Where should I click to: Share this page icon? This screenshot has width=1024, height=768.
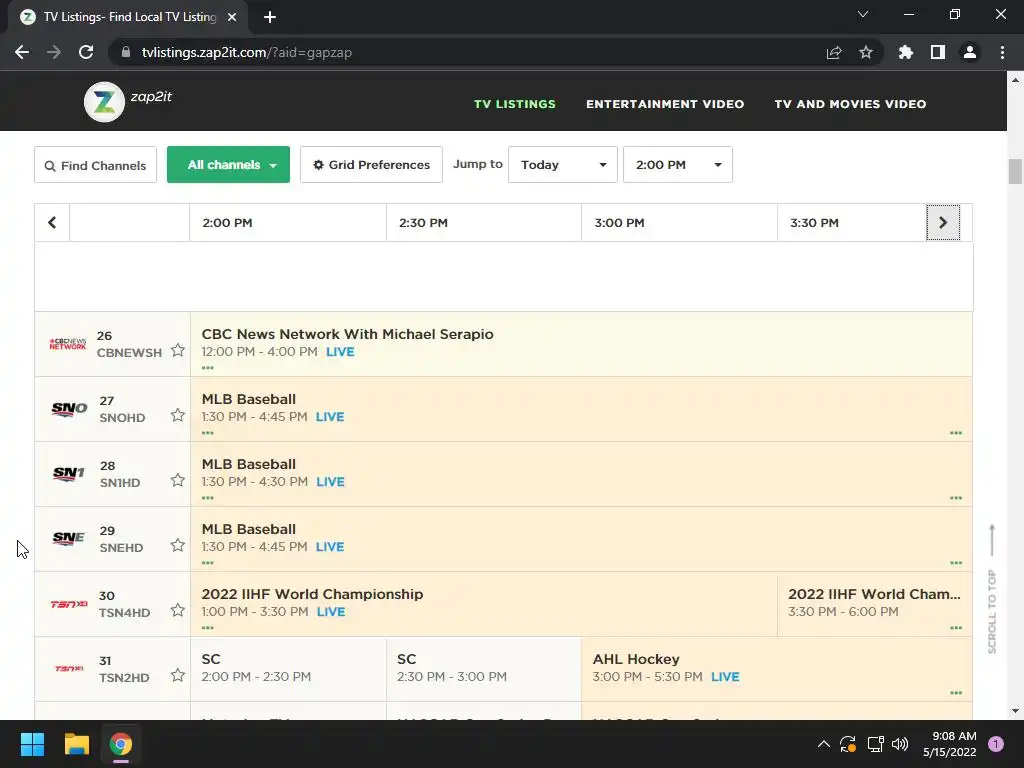tap(834, 52)
